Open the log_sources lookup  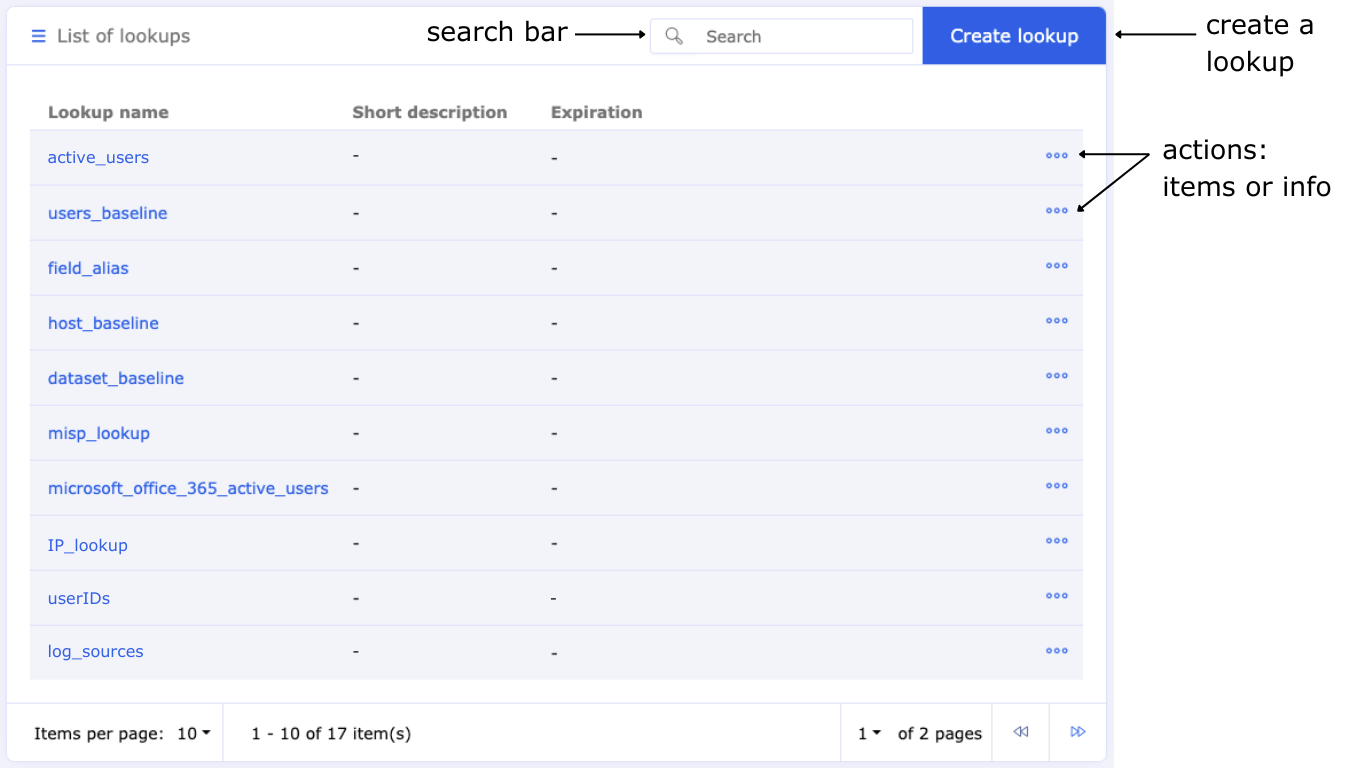(96, 651)
